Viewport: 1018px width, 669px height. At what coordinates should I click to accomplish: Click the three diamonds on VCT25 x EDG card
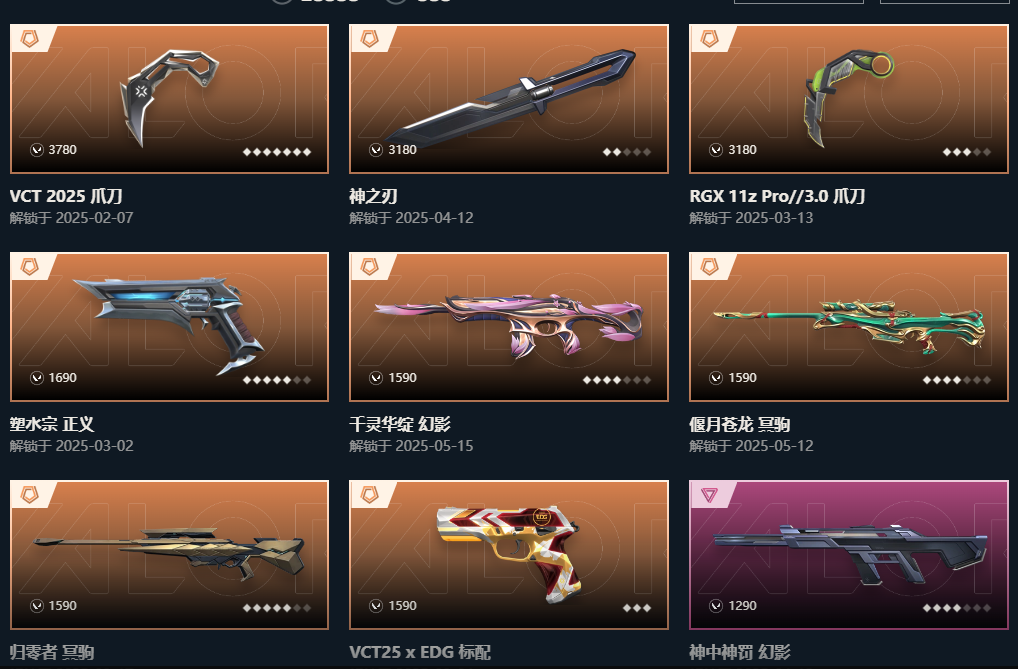click(x=637, y=608)
